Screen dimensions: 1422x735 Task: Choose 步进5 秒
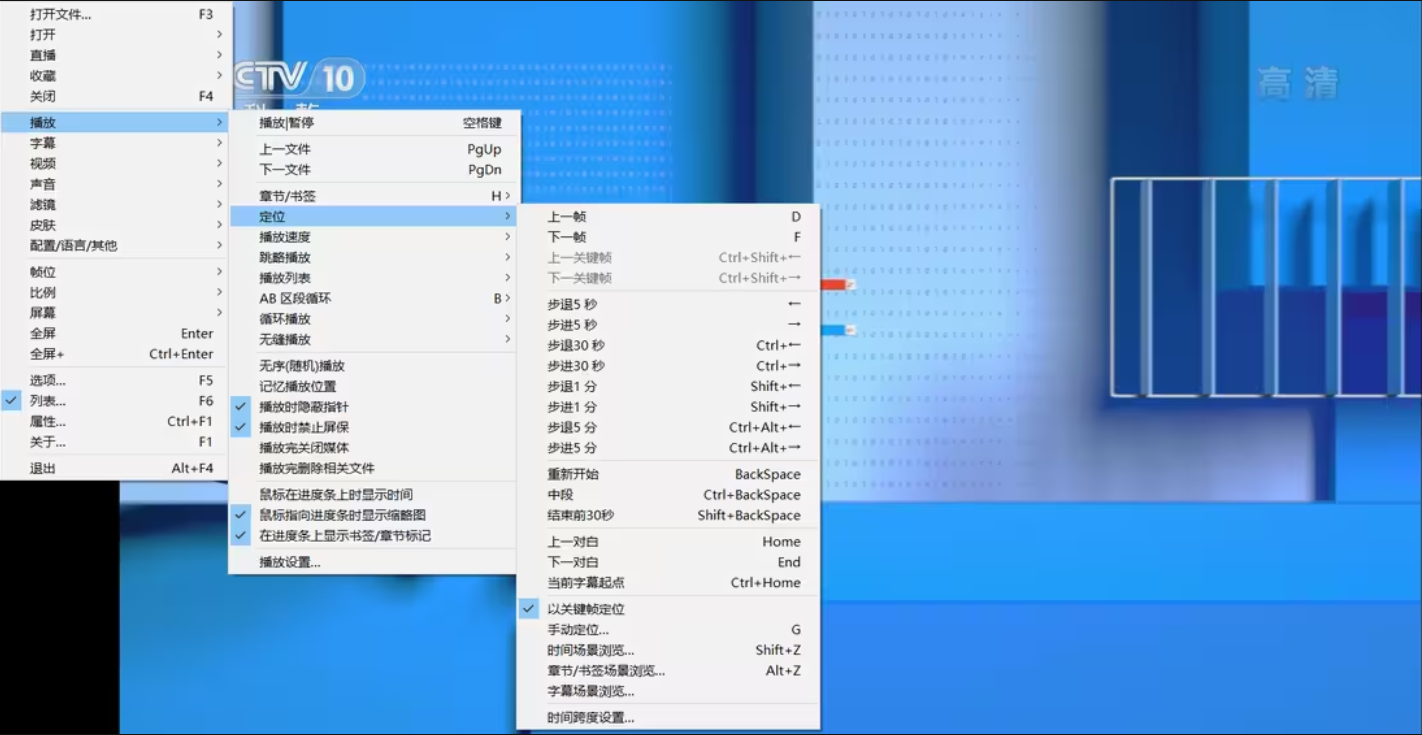(x=668, y=325)
